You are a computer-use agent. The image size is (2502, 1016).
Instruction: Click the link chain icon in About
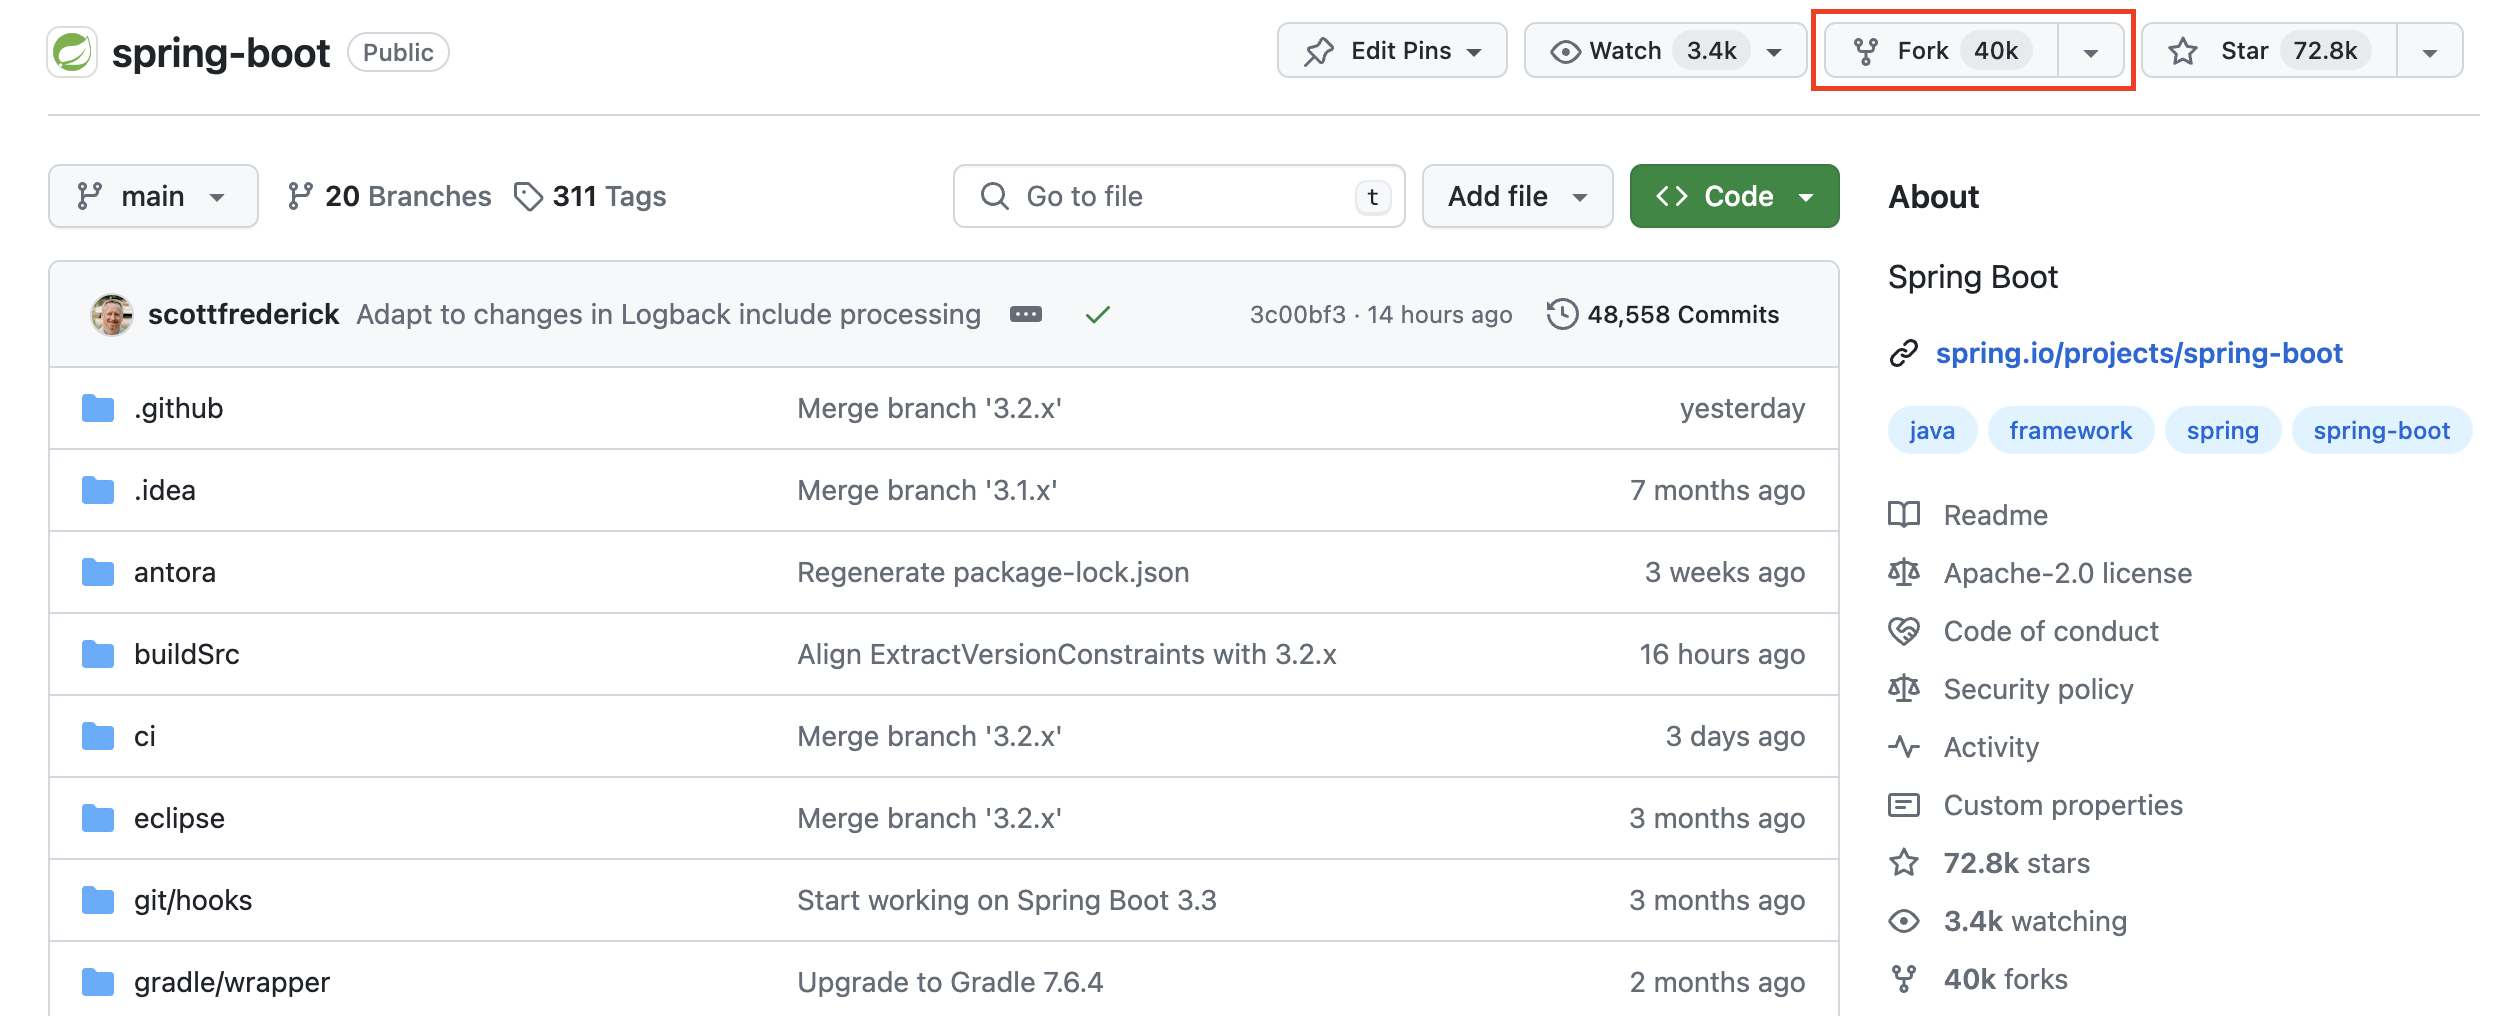point(1904,353)
